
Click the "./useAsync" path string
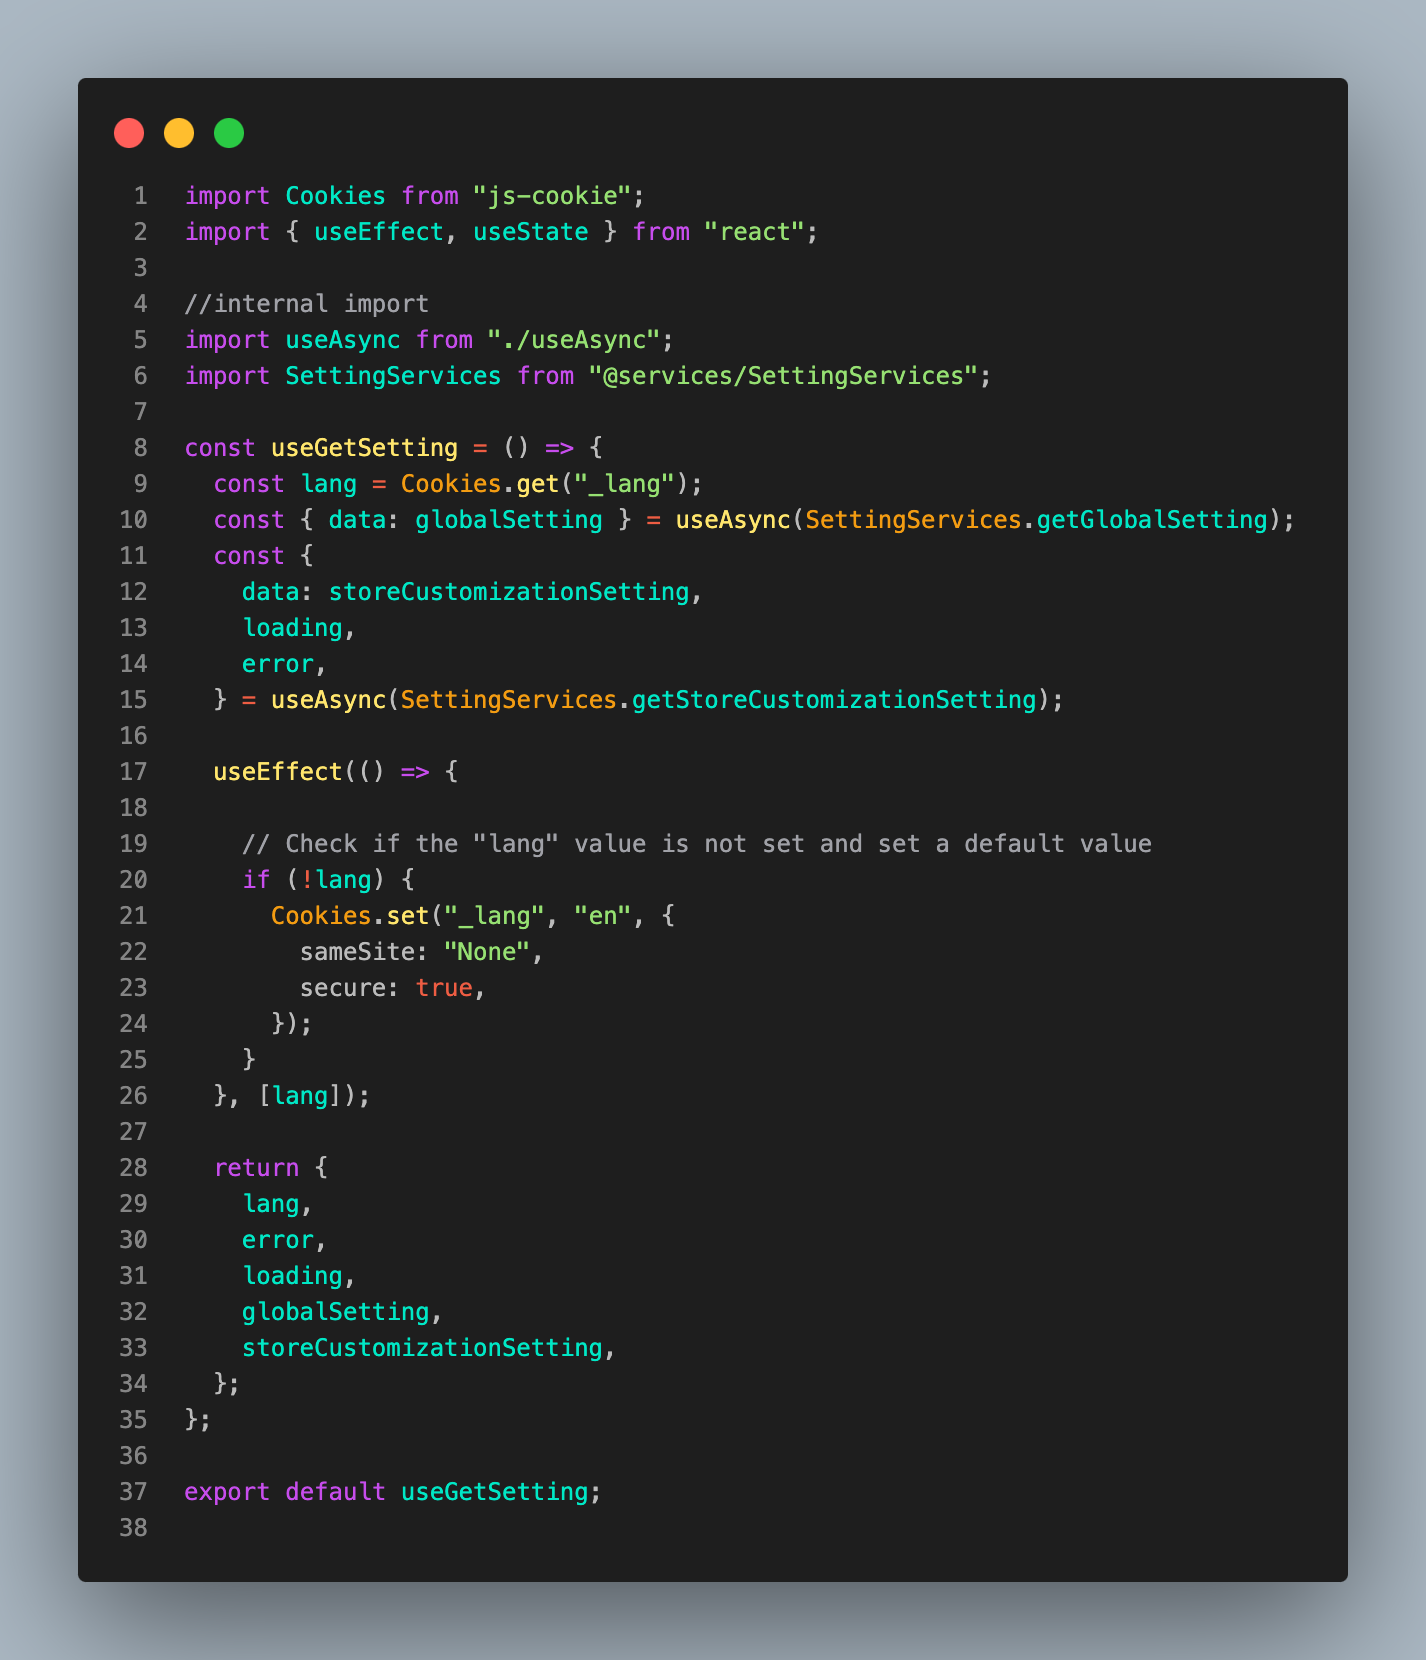point(574,340)
